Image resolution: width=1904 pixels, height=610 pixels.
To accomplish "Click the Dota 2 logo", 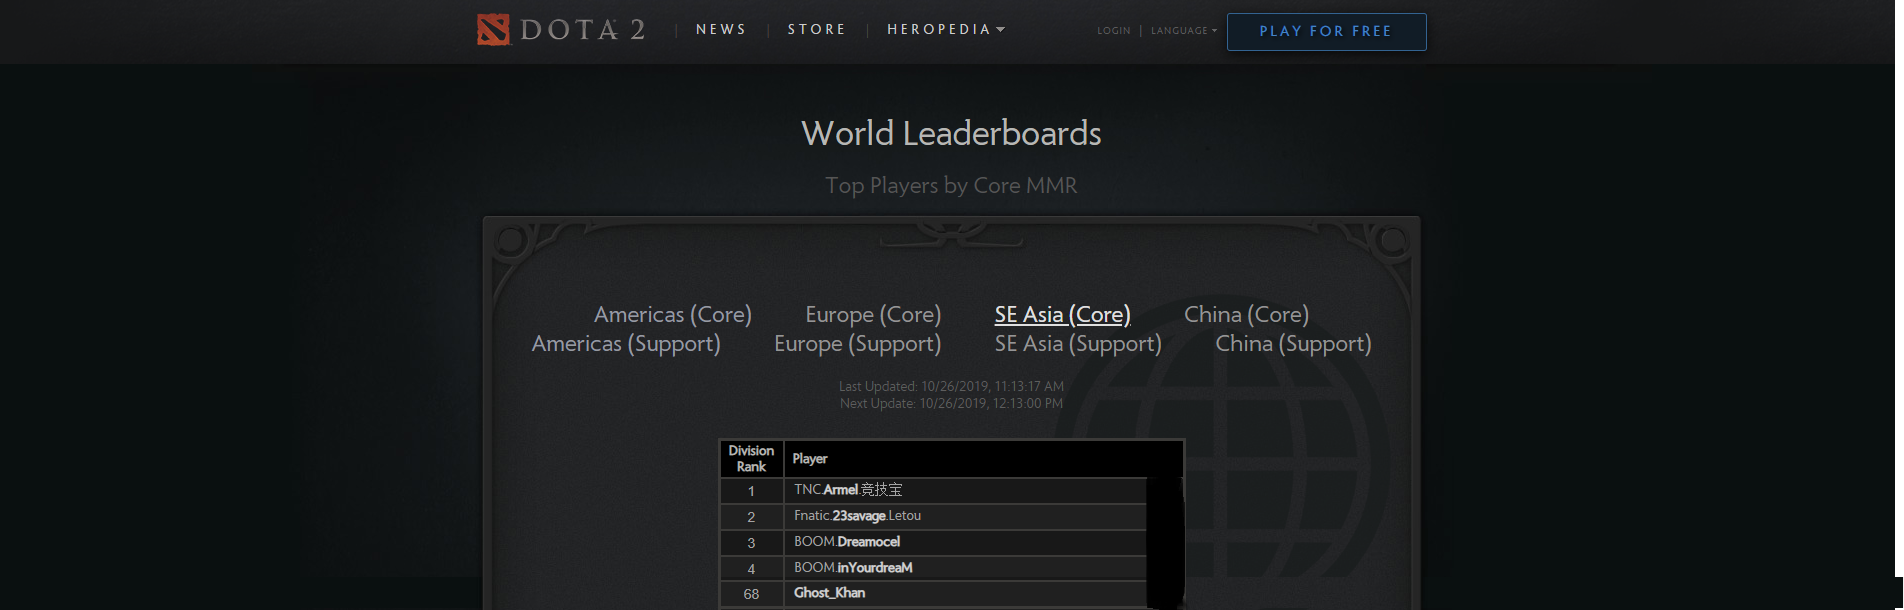I will pyautogui.click(x=561, y=30).
